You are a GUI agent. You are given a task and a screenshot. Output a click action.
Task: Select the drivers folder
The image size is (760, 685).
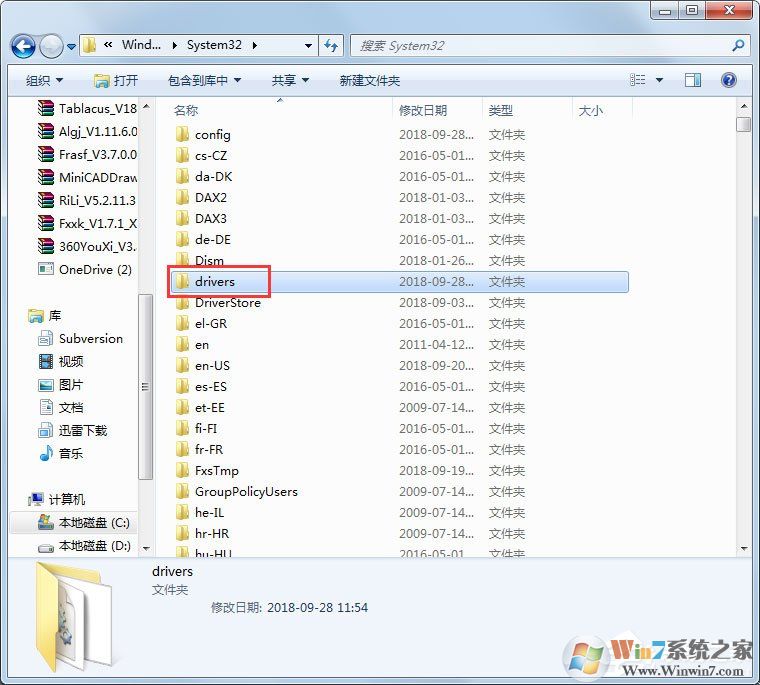[399, 282]
